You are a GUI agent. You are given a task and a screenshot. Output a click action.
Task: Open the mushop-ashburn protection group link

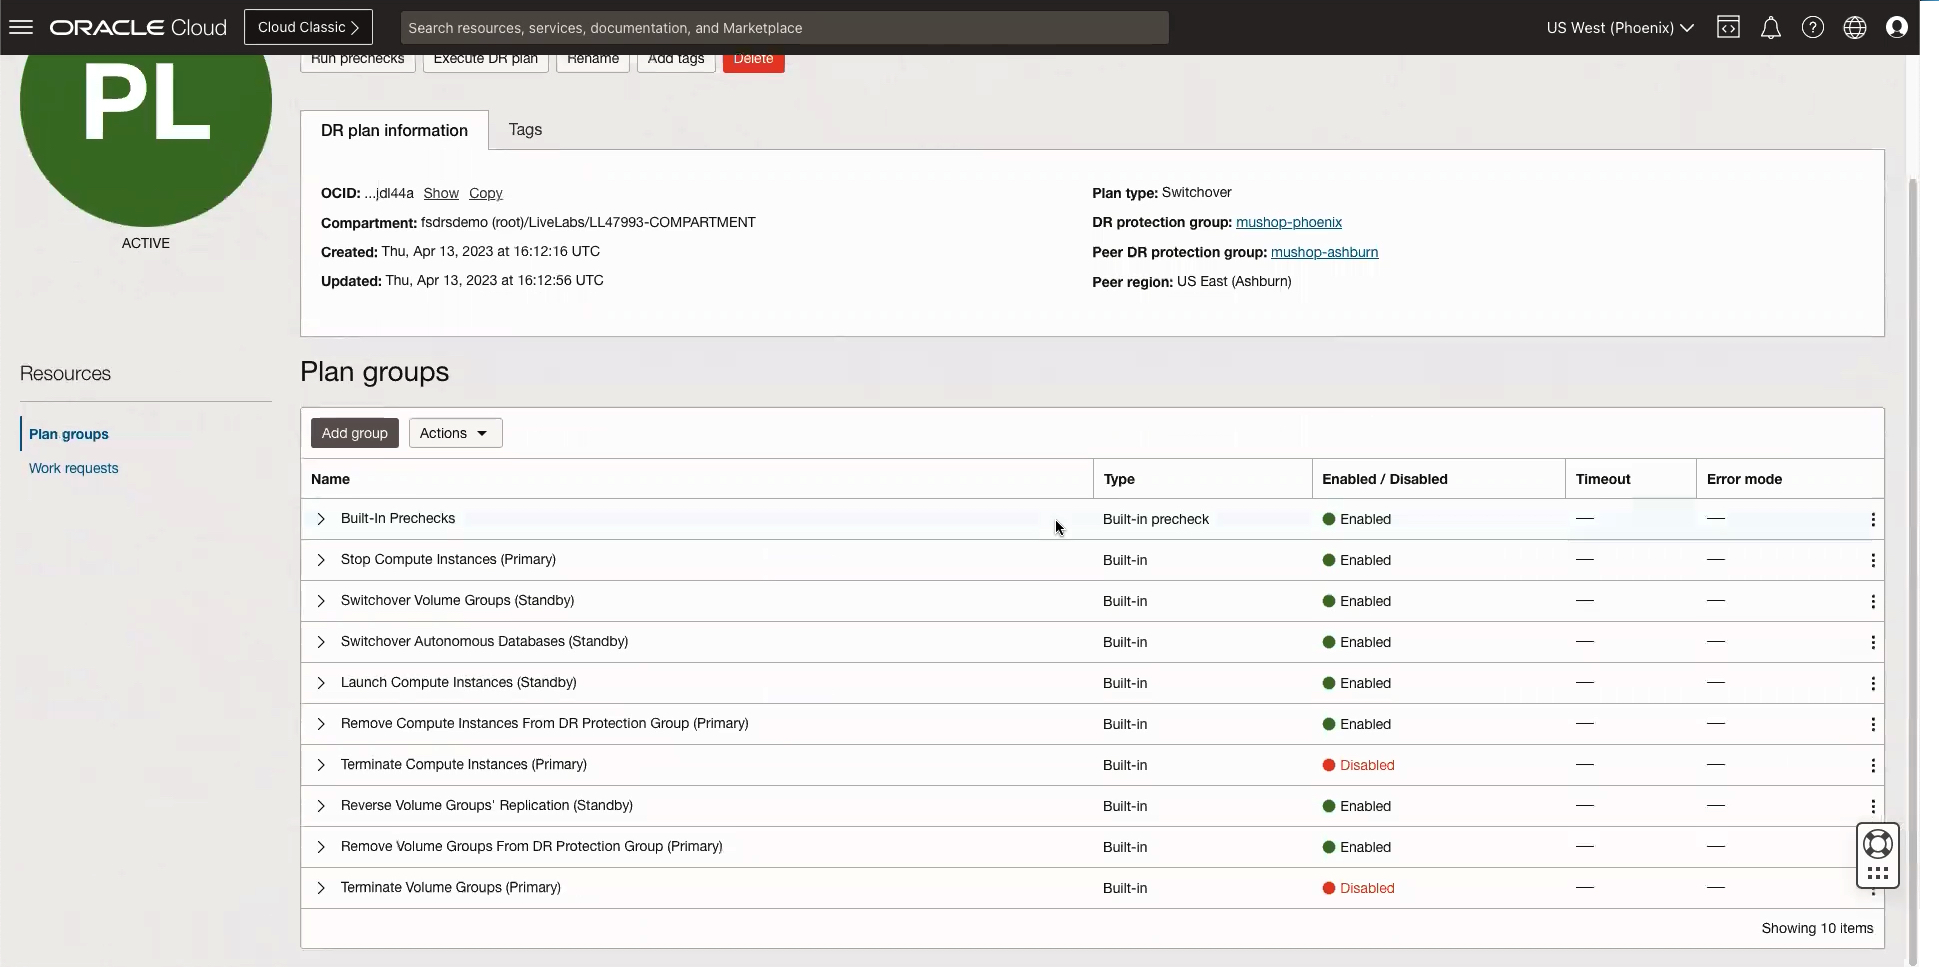(x=1324, y=252)
